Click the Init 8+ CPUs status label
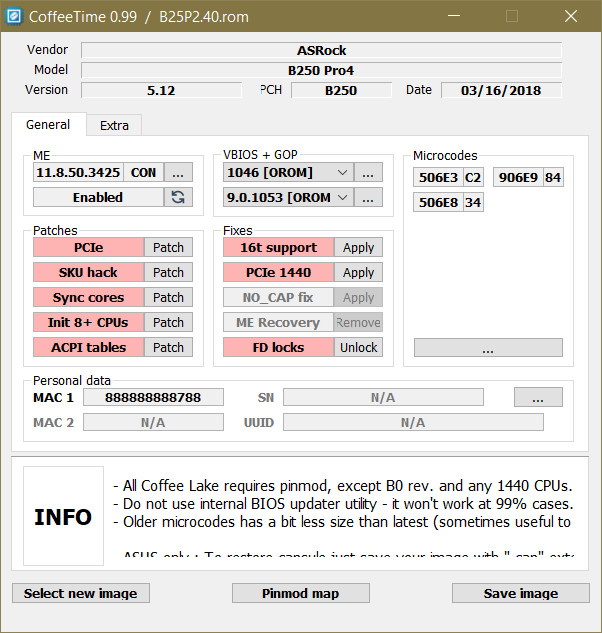Screen dimensions: 602x633 point(88,322)
